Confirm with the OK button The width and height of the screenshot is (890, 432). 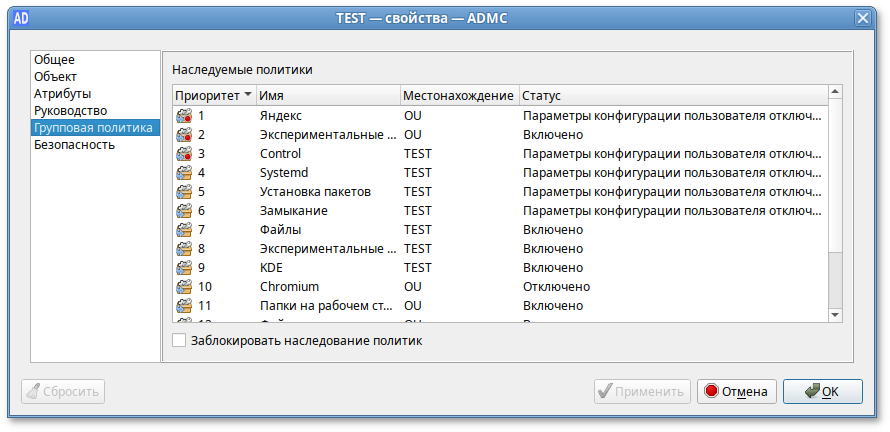coord(822,392)
